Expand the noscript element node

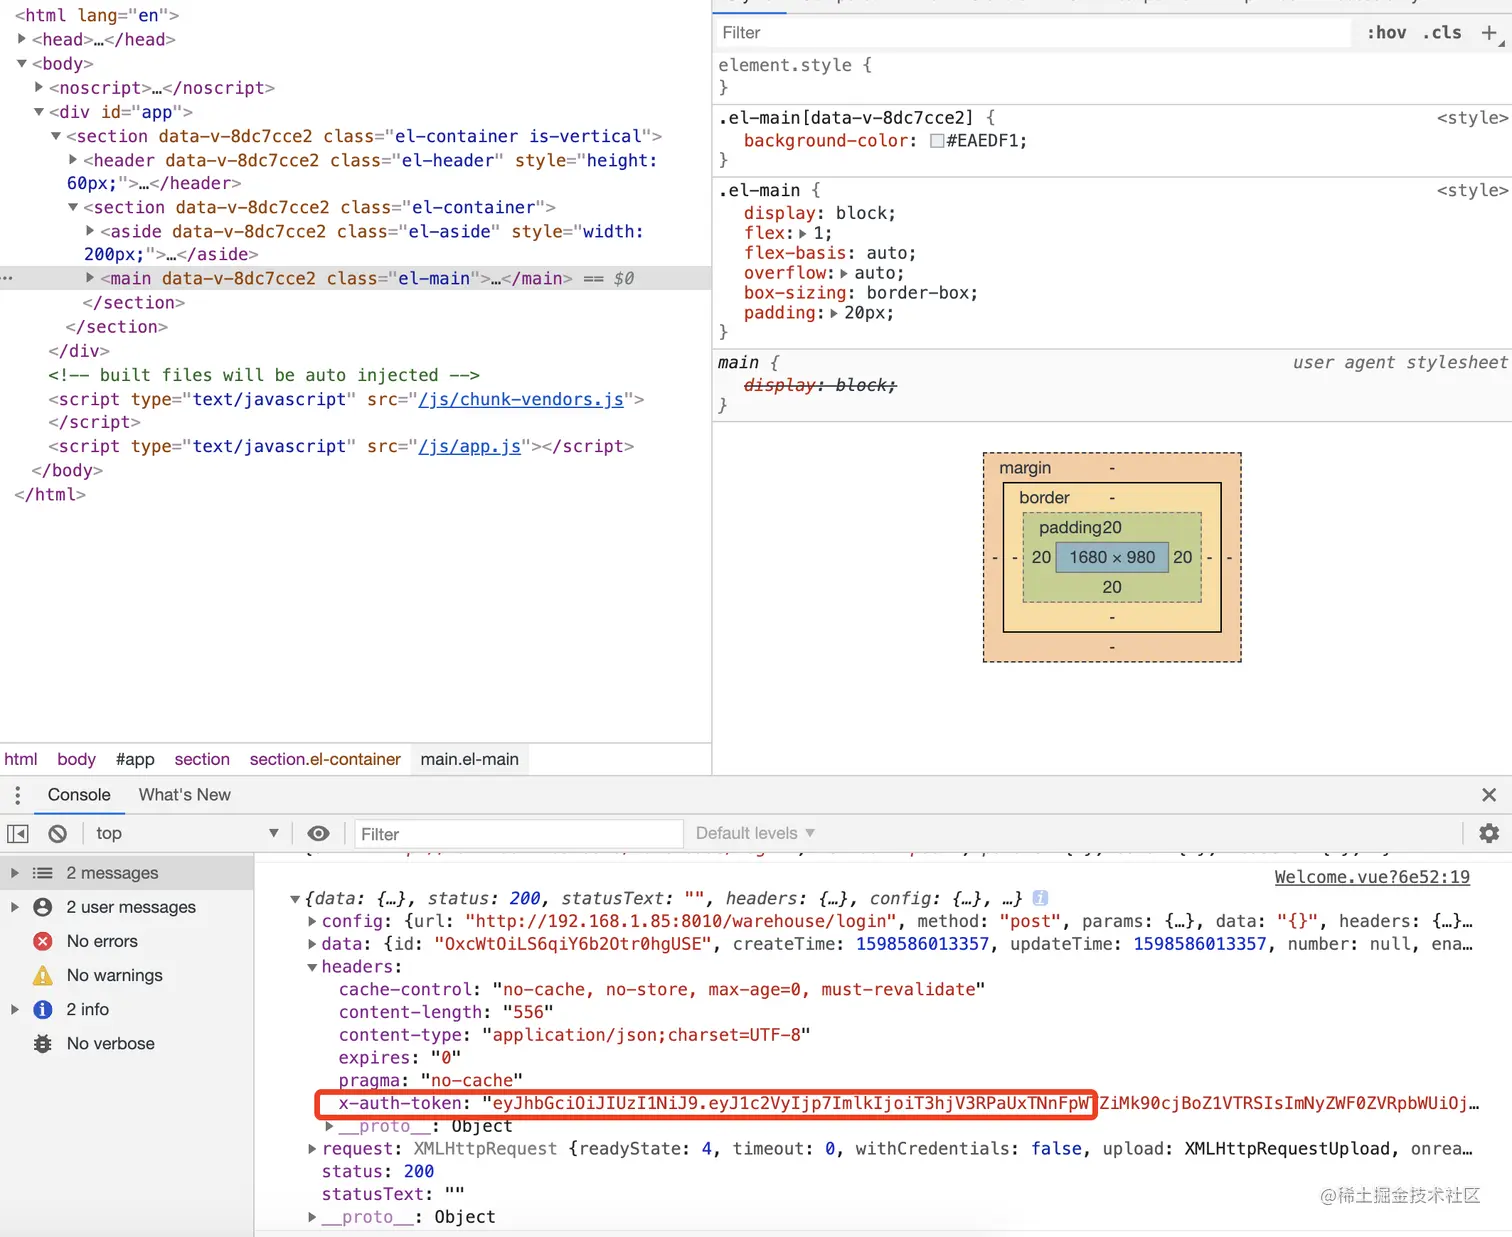39,87
